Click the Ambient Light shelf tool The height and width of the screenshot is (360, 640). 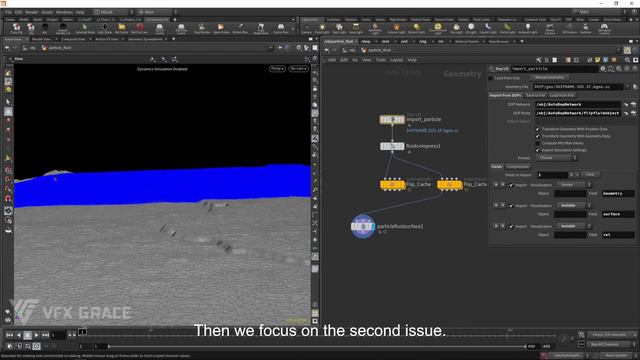(x=528, y=28)
